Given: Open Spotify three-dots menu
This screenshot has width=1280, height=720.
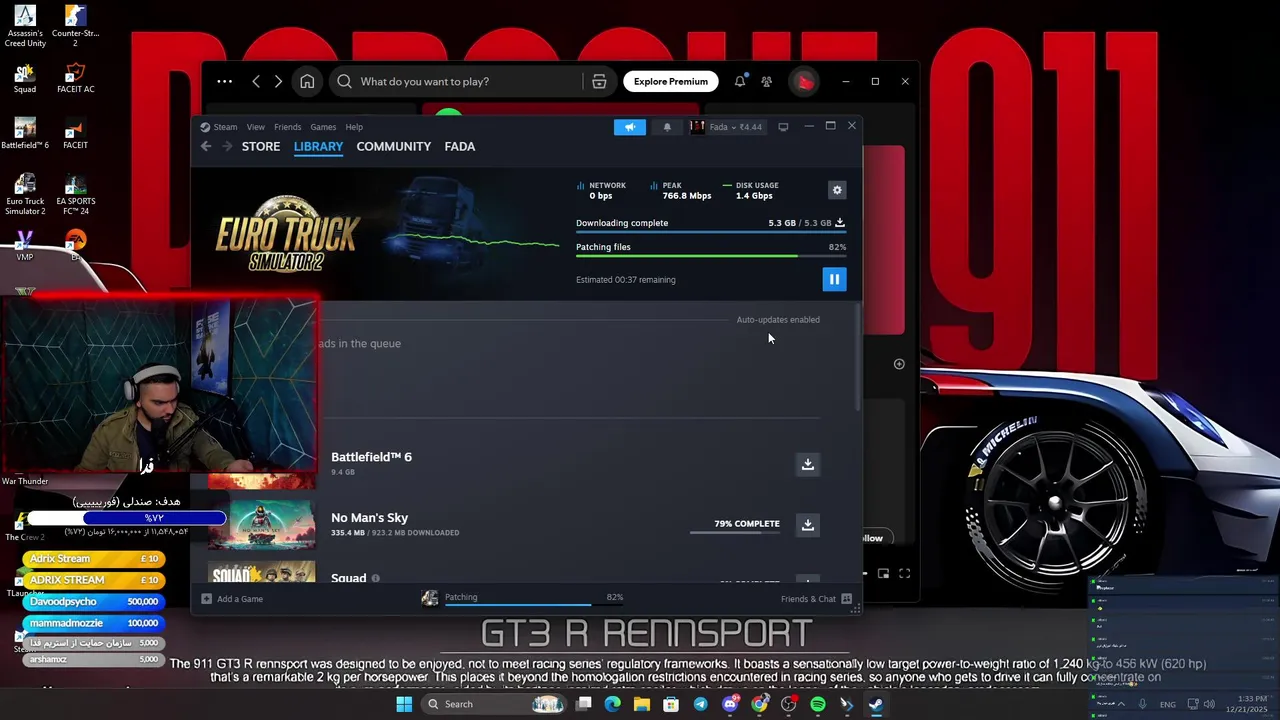Looking at the screenshot, I should coord(224,82).
